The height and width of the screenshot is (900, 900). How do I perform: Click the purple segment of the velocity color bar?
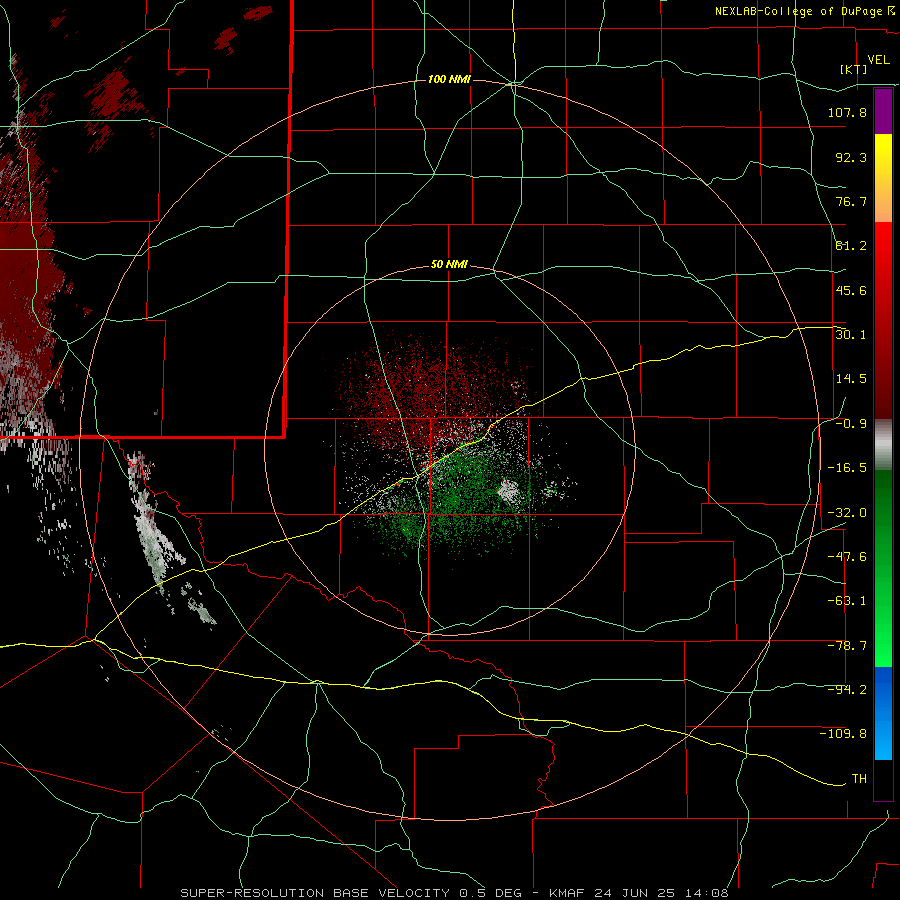pos(883,111)
